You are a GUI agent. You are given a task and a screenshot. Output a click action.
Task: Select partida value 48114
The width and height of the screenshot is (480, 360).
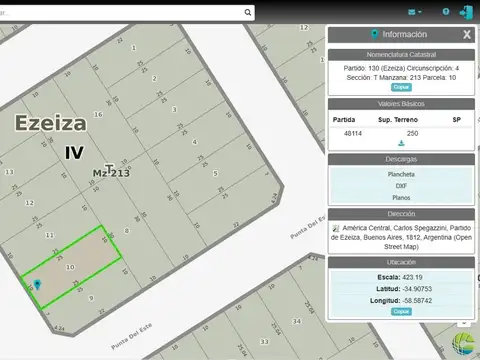(353, 133)
